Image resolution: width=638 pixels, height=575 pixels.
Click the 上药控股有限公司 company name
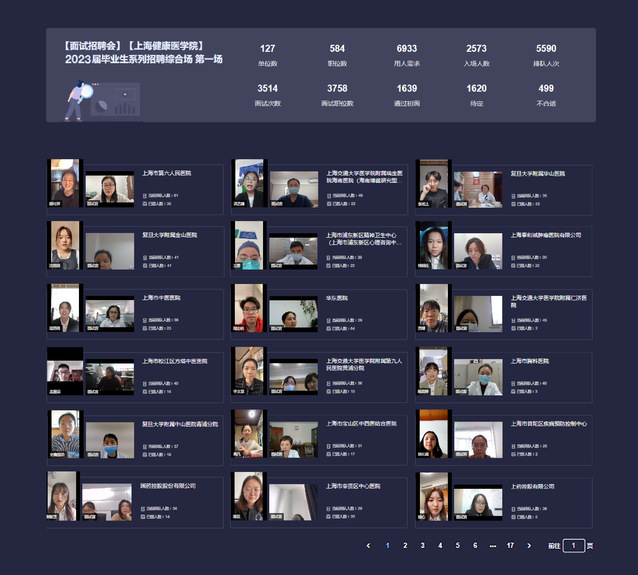coord(532,486)
